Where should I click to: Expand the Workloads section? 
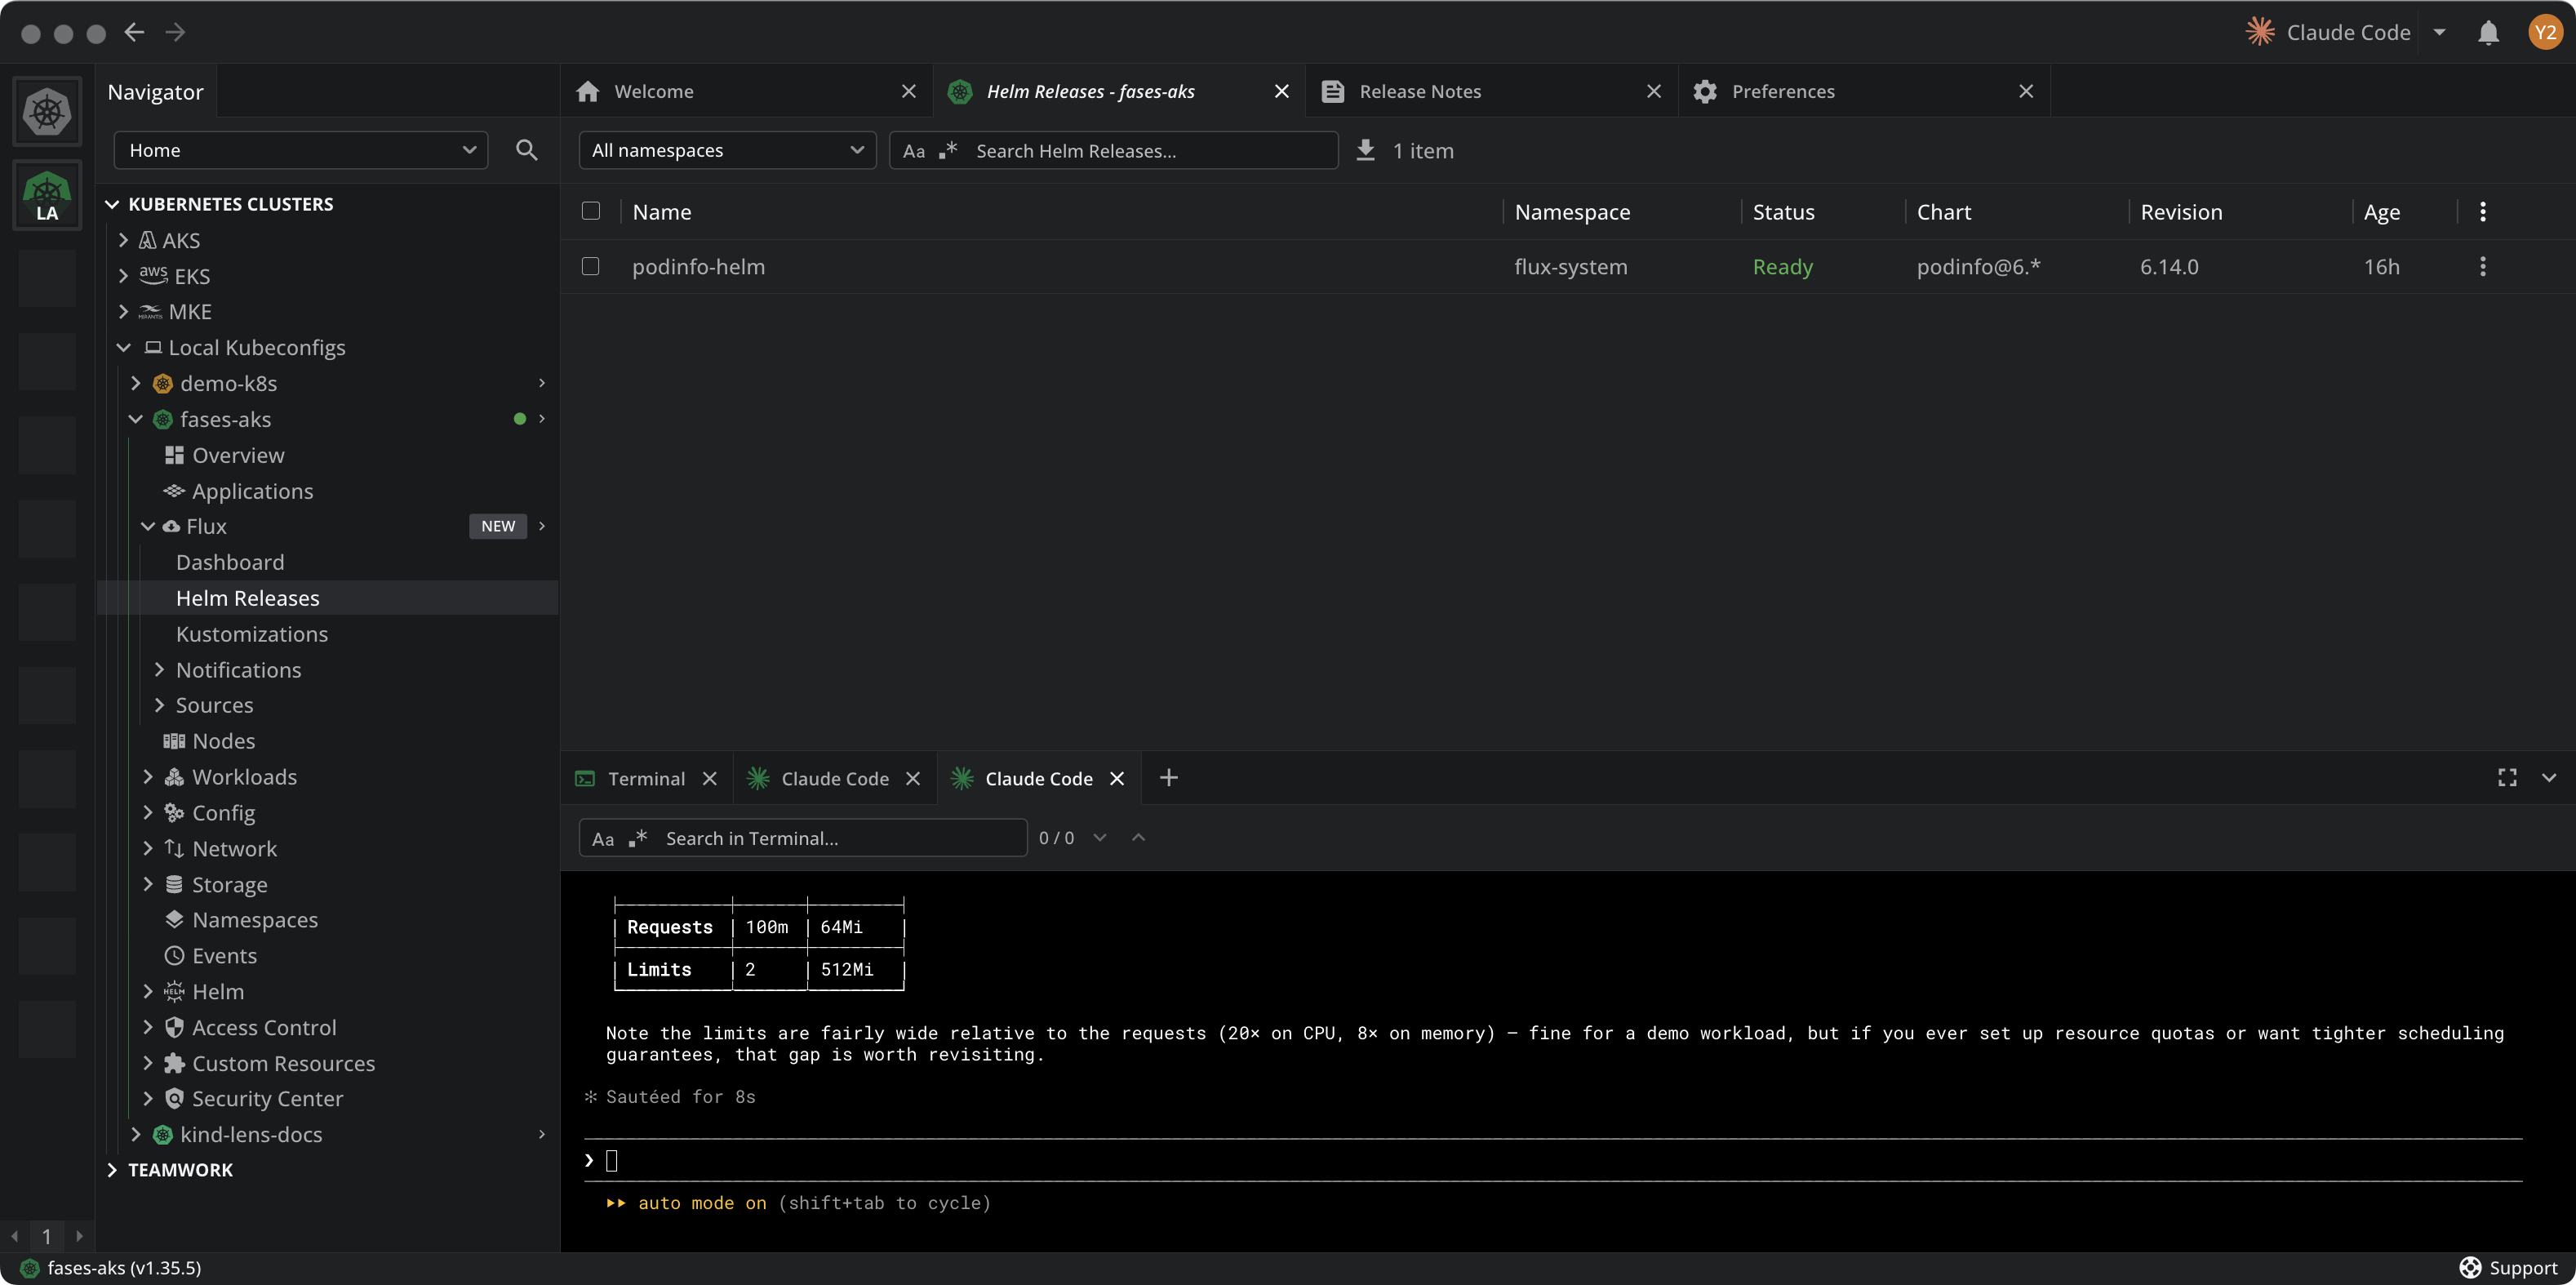pyautogui.click(x=148, y=776)
